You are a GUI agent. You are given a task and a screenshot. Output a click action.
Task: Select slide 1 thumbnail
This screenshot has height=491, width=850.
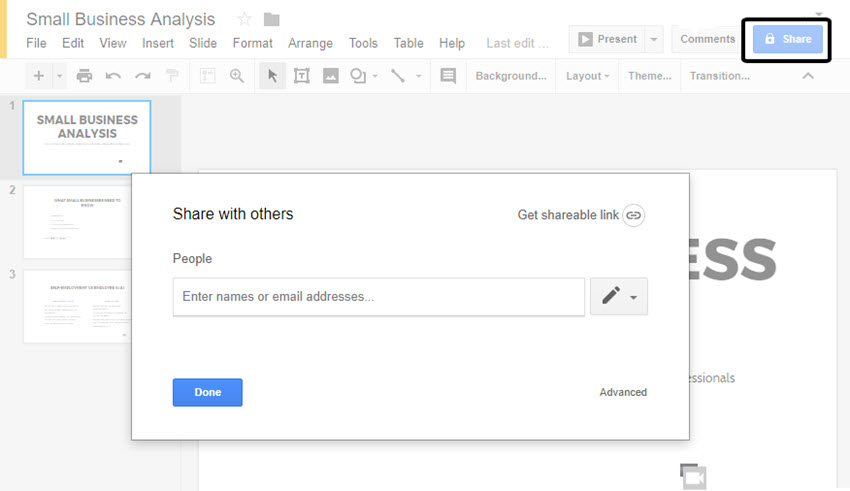87,137
